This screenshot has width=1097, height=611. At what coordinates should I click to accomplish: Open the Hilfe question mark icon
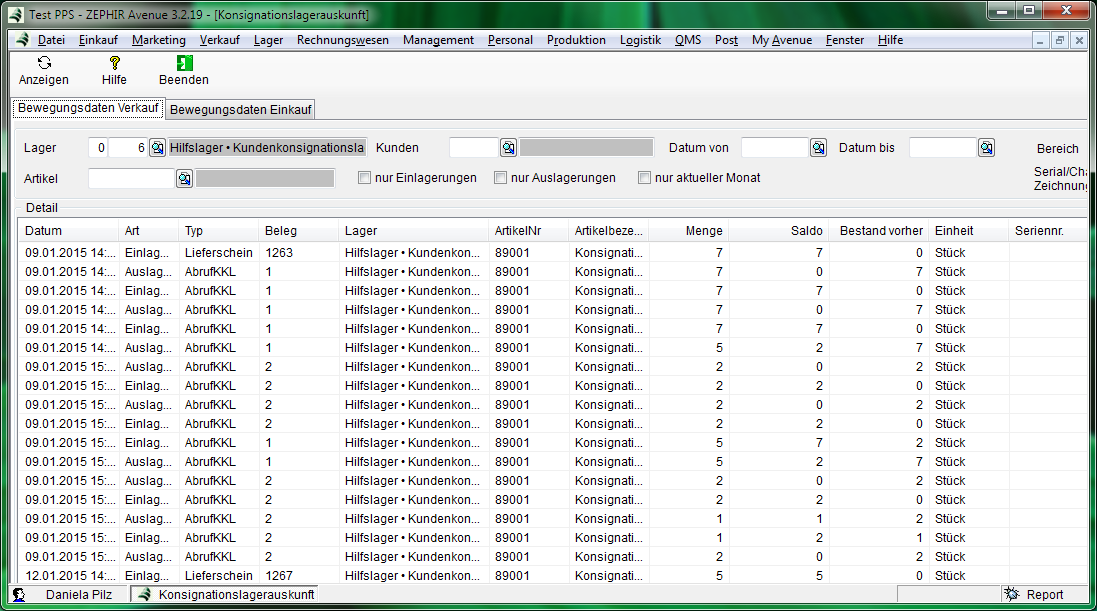114,63
